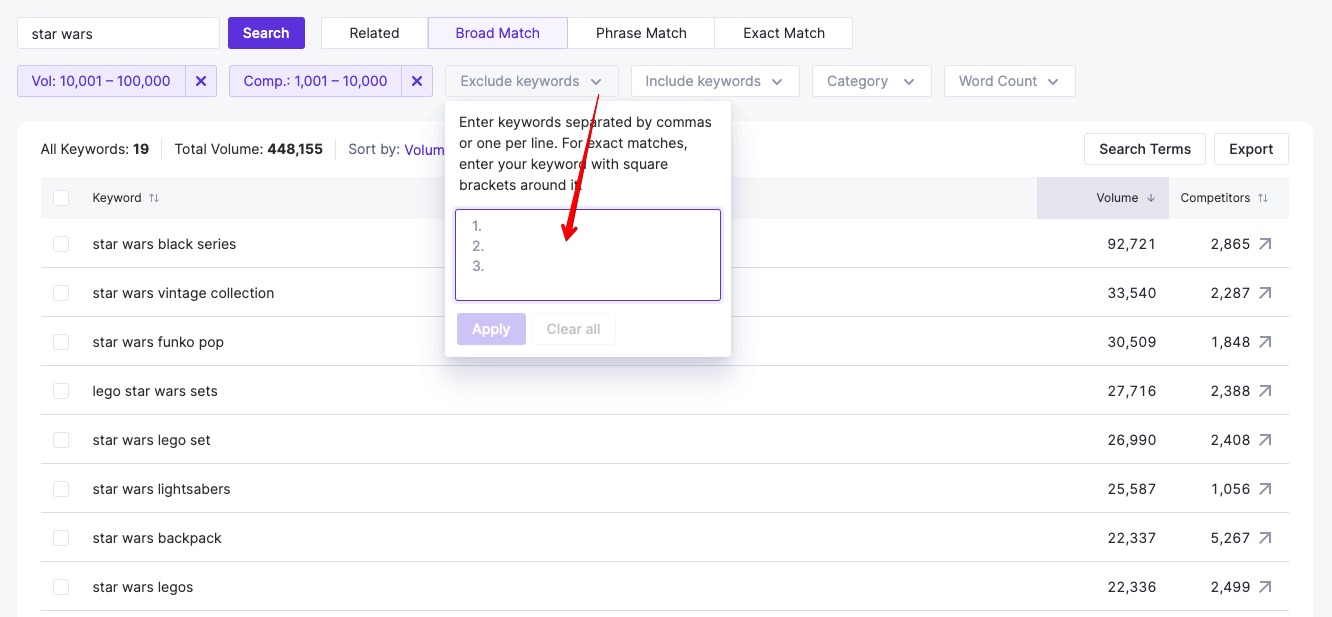Click the volume value 33,540
The width and height of the screenshot is (1332, 617).
[1132, 293]
